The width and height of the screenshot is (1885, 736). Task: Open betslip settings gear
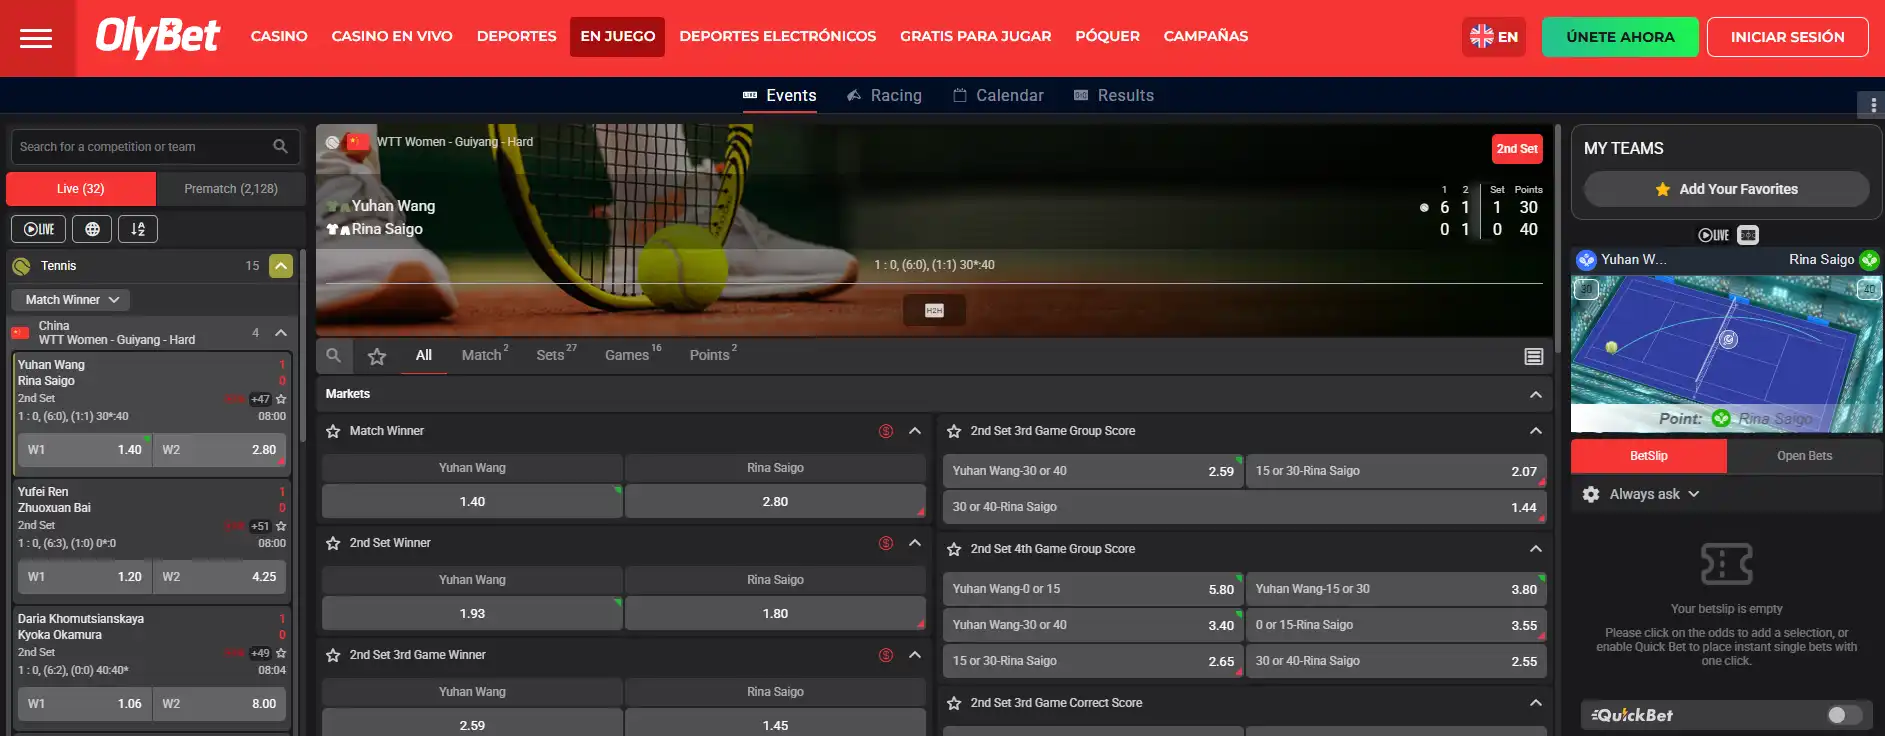click(x=1591, y=494)
